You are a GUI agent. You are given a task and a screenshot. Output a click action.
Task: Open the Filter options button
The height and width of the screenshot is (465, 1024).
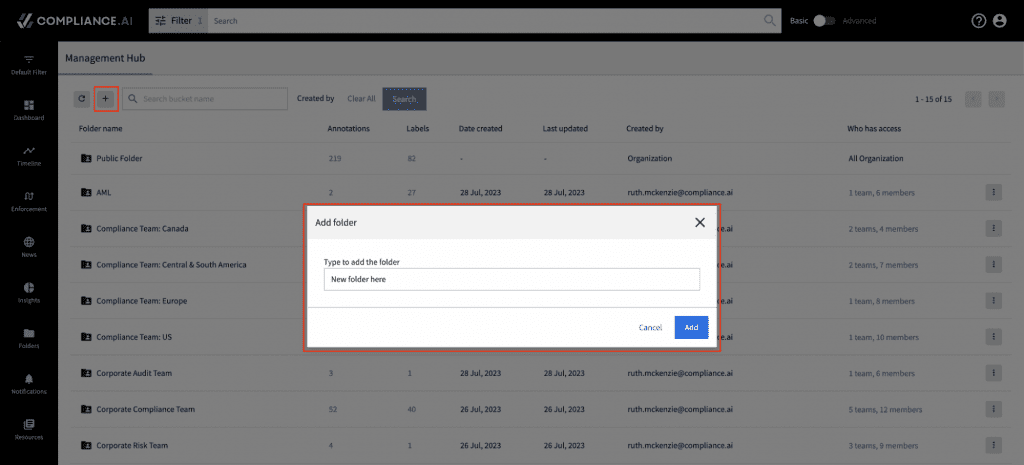click(x=178, y=21)
